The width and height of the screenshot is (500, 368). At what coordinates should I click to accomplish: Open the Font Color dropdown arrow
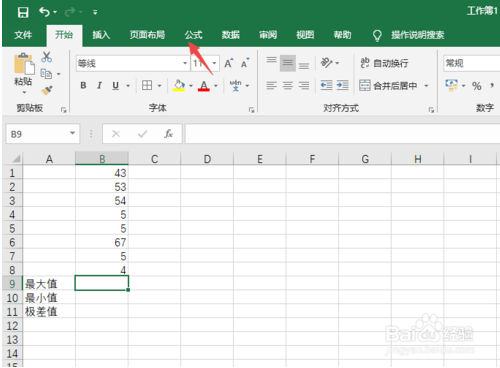(216, 86)
